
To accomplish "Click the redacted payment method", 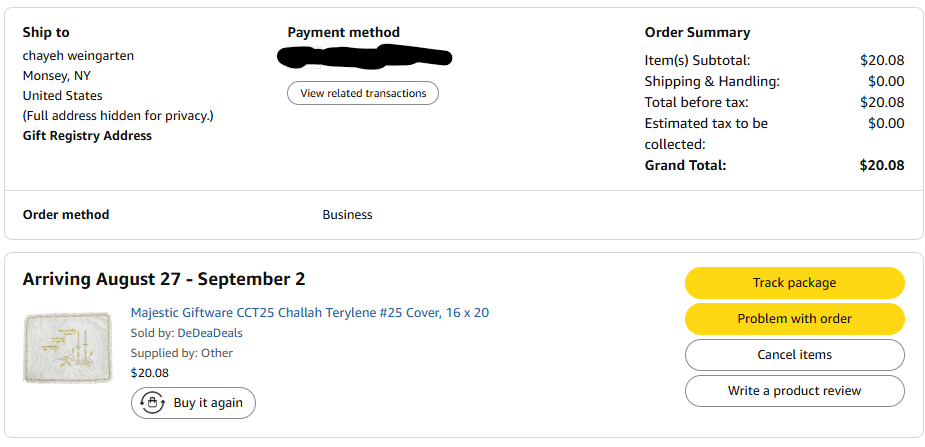I will [x=366, y=56].
